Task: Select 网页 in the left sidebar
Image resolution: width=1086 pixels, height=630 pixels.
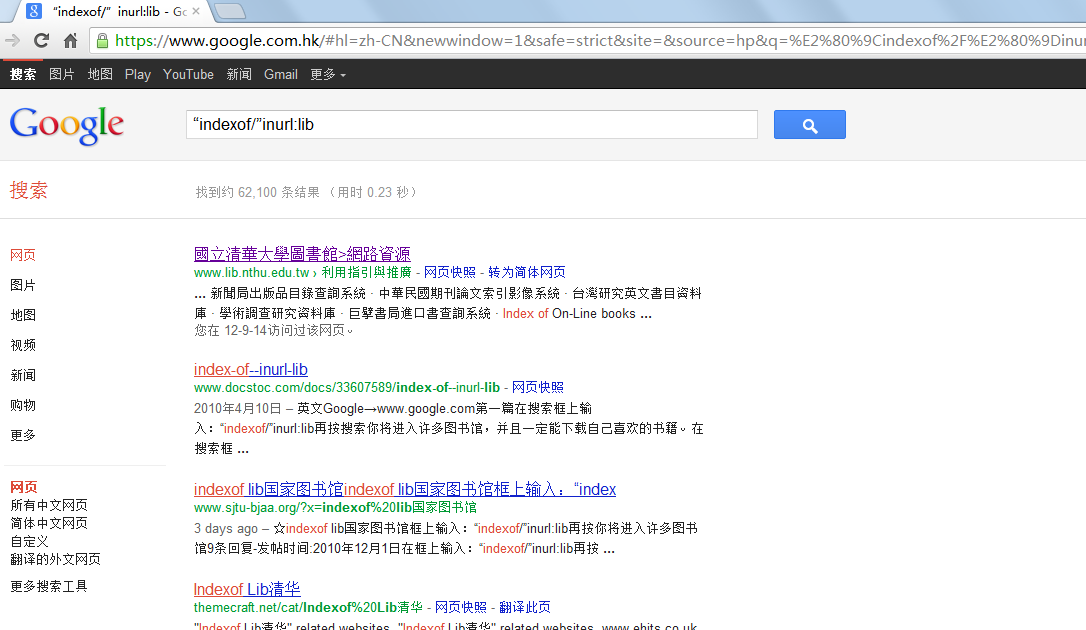Action: [23, 255]
